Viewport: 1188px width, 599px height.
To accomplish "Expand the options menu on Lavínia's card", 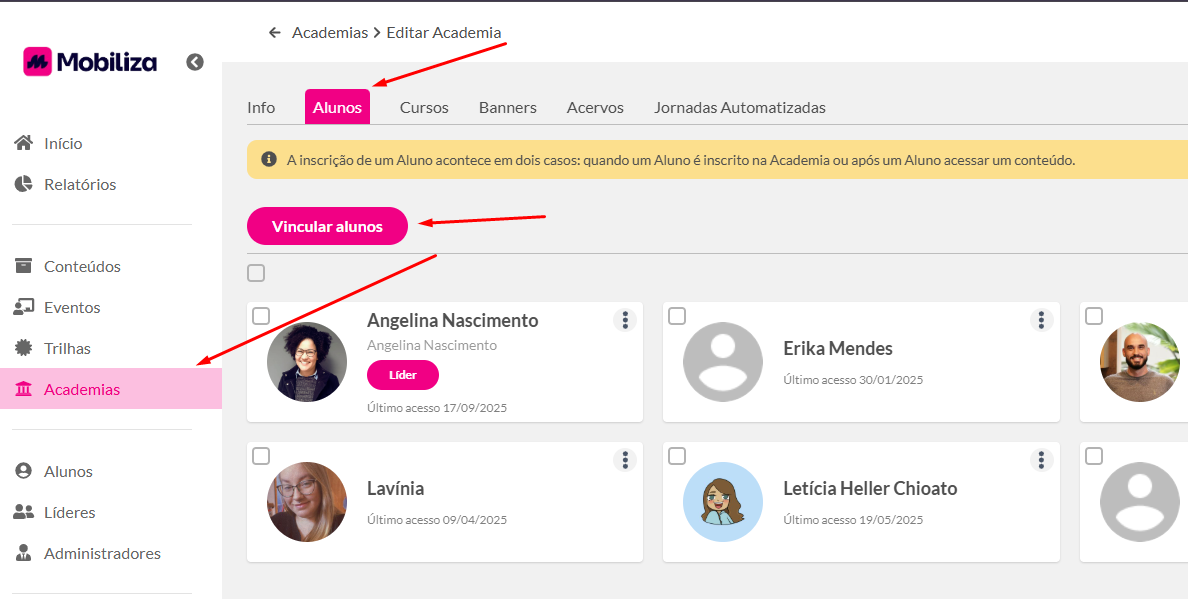I will click(x=625, y=460).
